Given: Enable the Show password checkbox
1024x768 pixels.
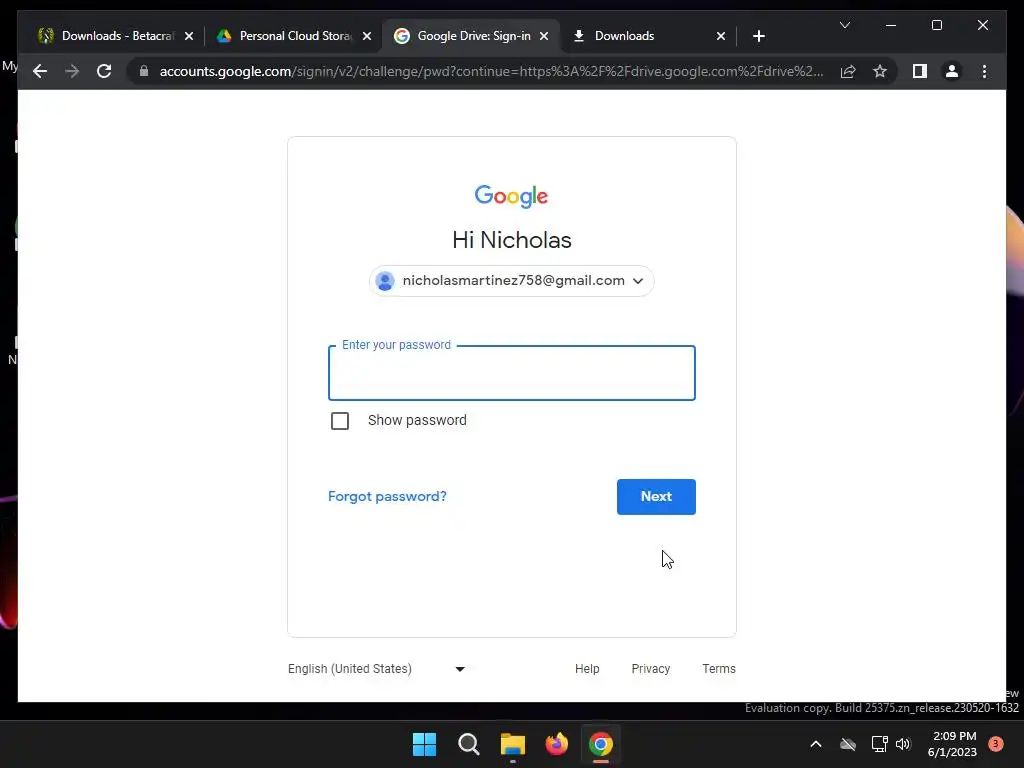Looking at the screenshot, I should pyautogui.click(x=340, y=421).
